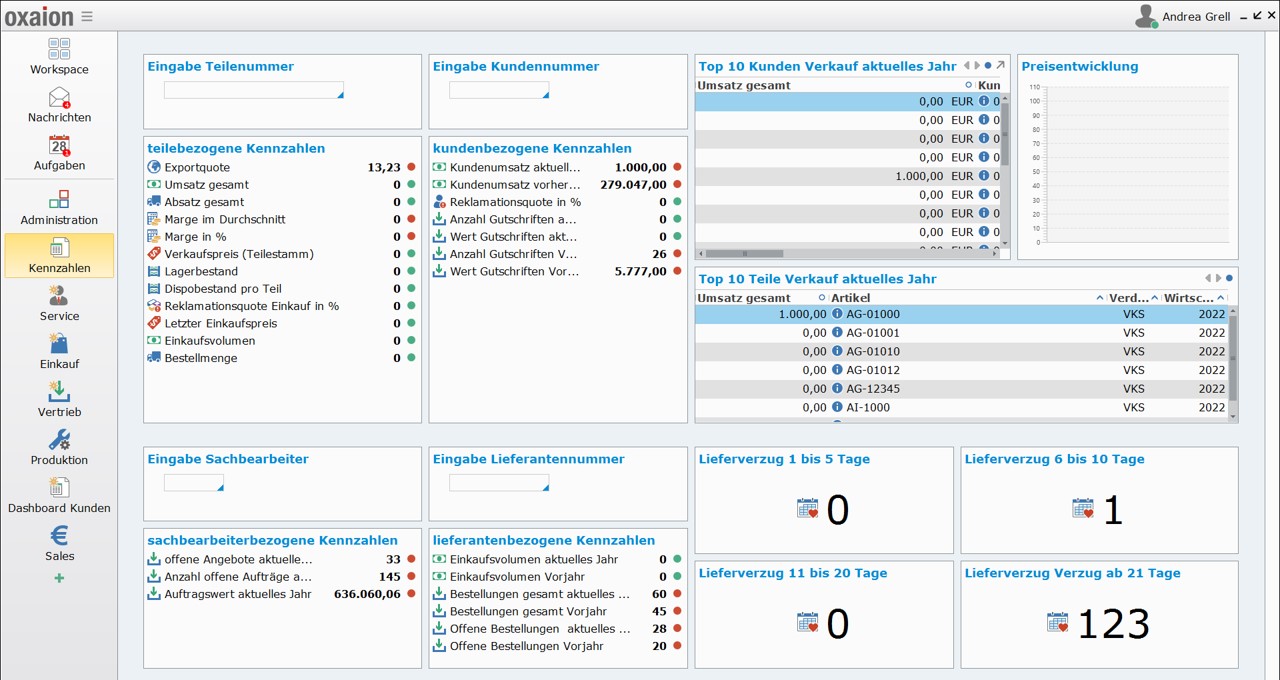The width and height of the screenshot is (1280, 680).
Task: Click the Kundenumsatz vorher... value 279.047,00
Action: pos(633,185)
